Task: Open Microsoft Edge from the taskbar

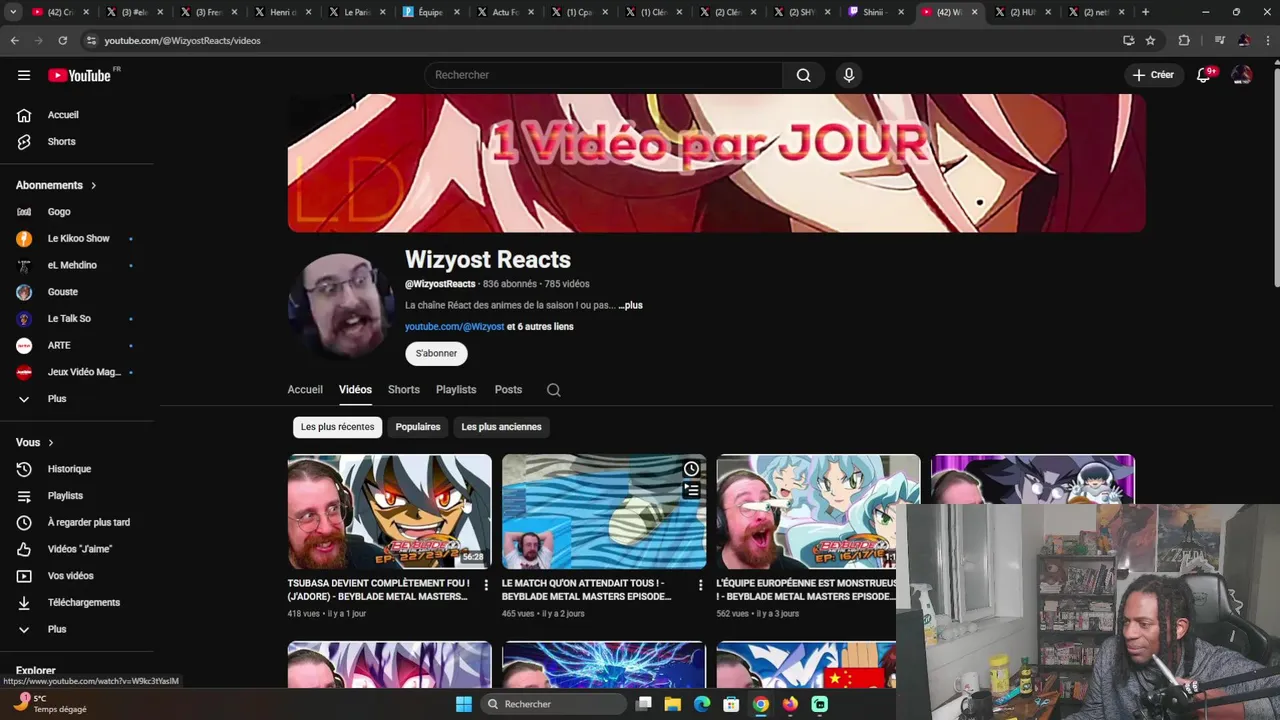Action: (x=702, y=704)
